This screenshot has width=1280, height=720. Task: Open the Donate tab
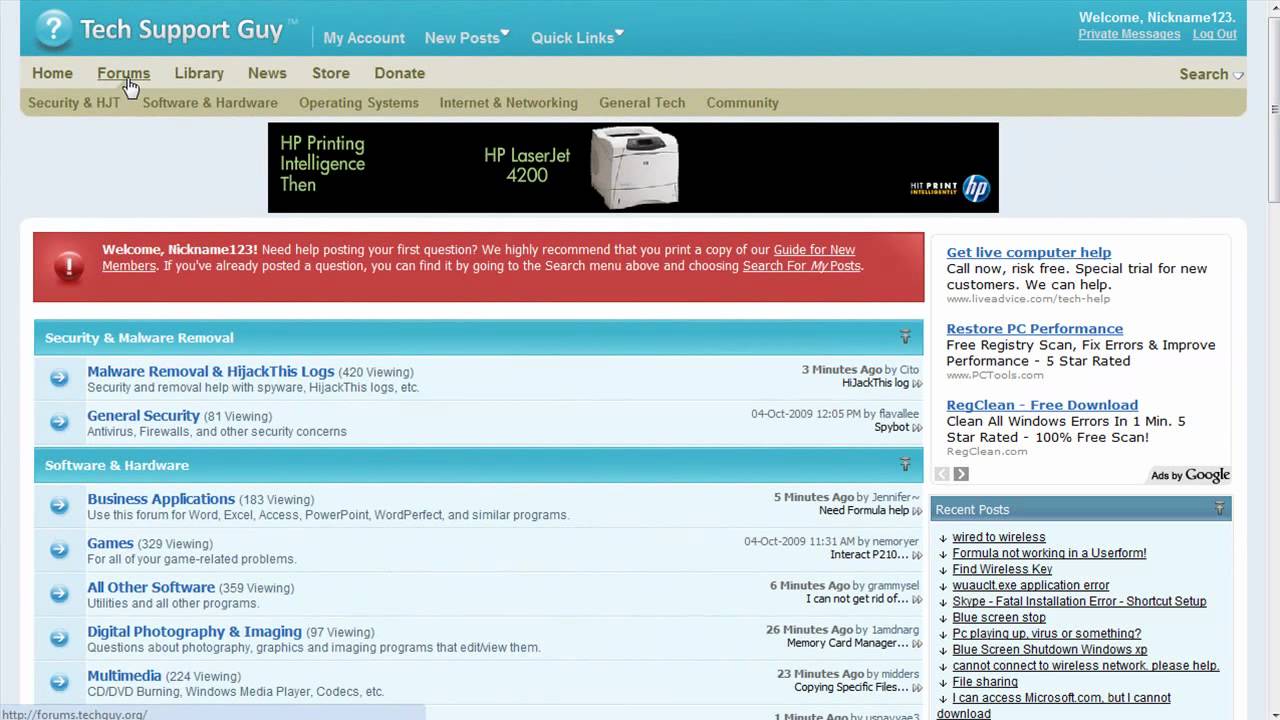pos(399,73)
